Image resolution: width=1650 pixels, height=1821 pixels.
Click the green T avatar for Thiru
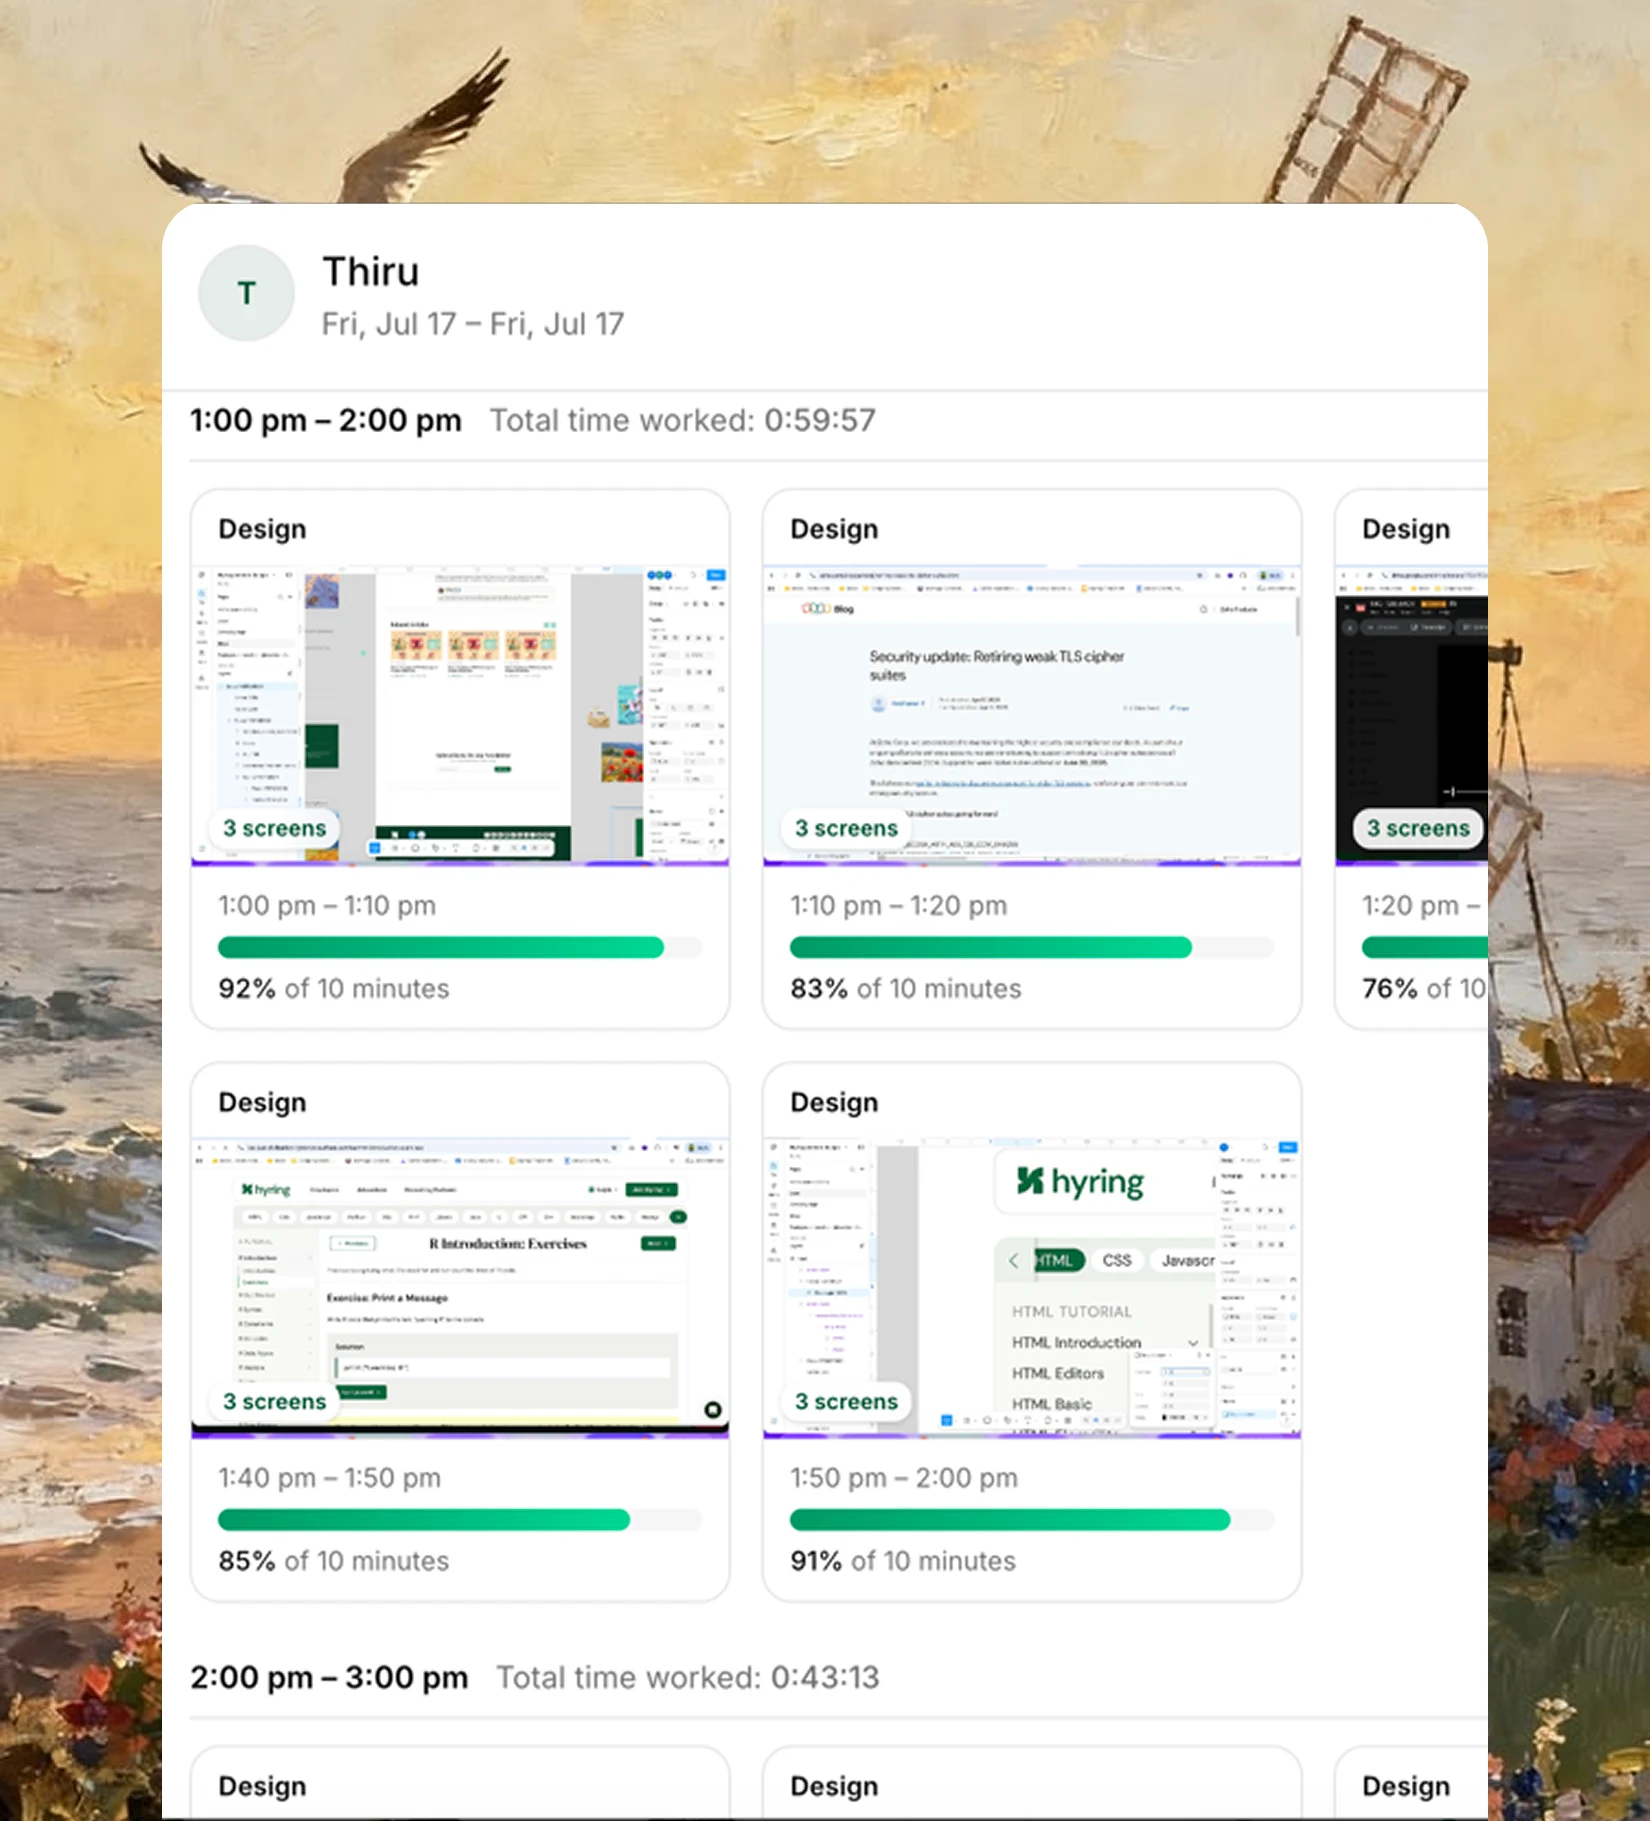[x=246, y=293]
